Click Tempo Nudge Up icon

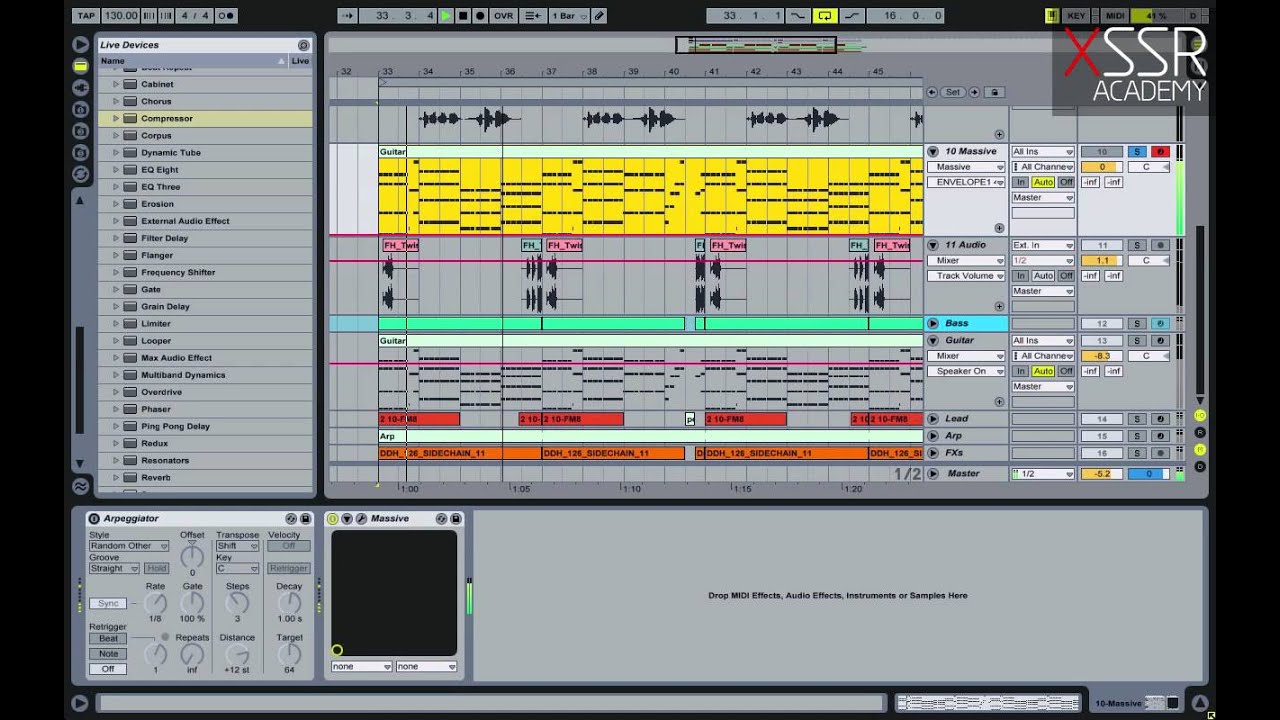(x=167, y=16)
